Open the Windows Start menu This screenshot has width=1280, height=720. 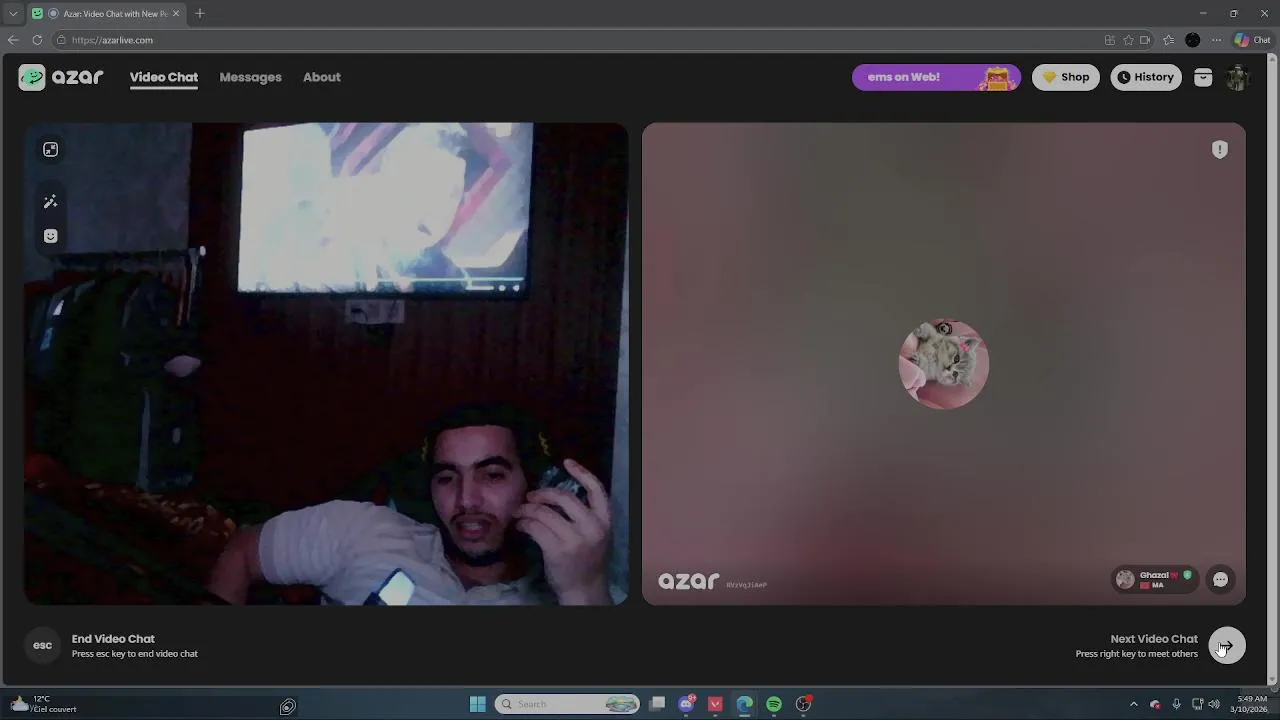pos(478,704)
